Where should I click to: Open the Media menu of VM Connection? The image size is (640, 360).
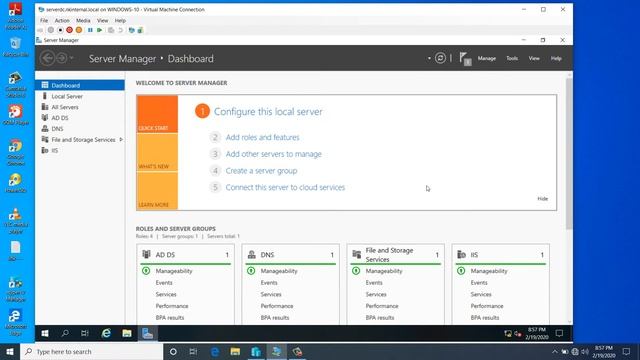[x=83, y=20]
